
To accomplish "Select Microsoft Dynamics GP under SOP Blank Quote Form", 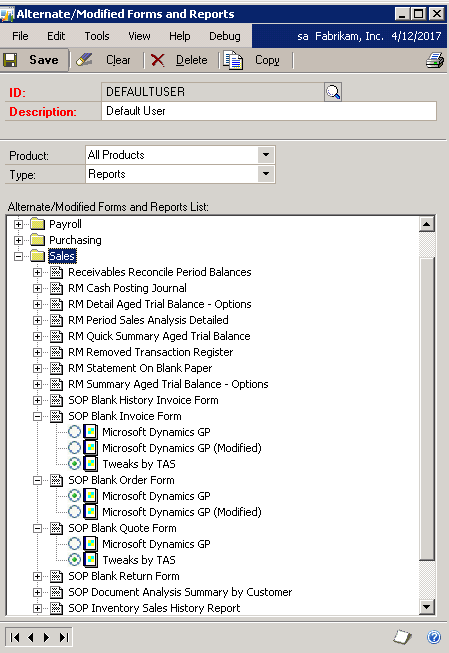I will [x=75, y=544].
